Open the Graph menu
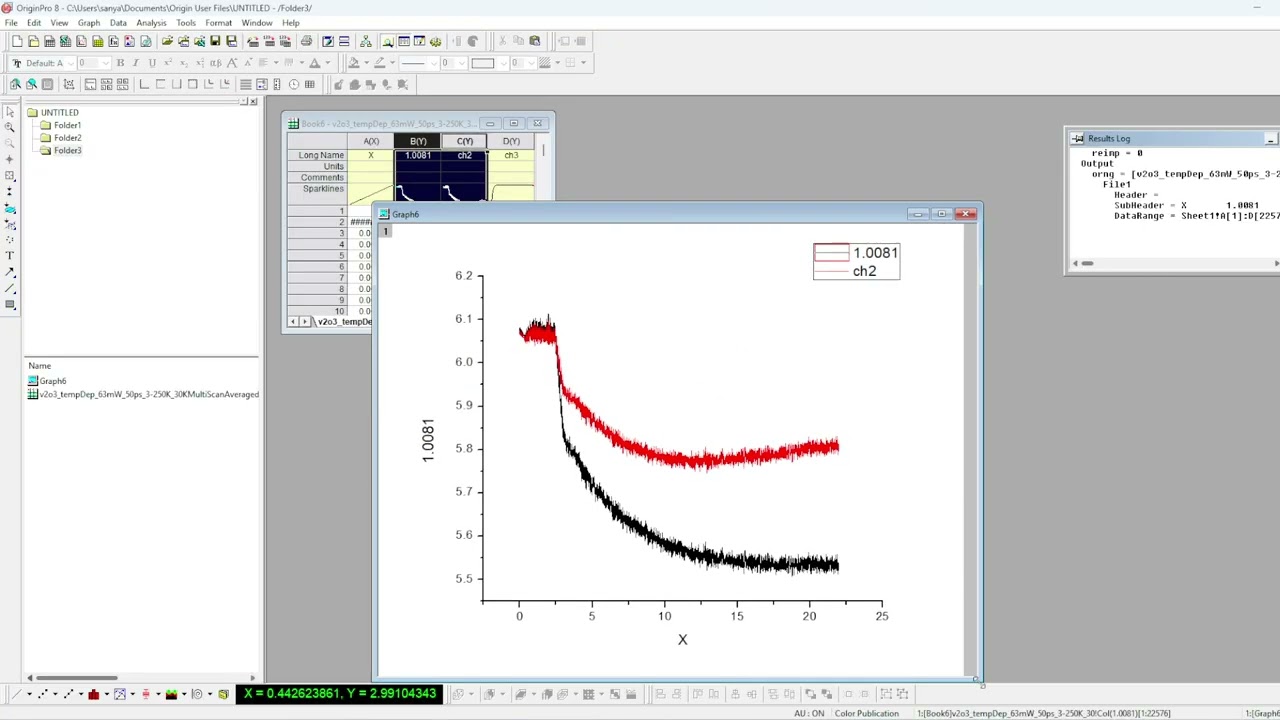Image resolution: width=1280 pixels, height=720 pixels. 88,23
